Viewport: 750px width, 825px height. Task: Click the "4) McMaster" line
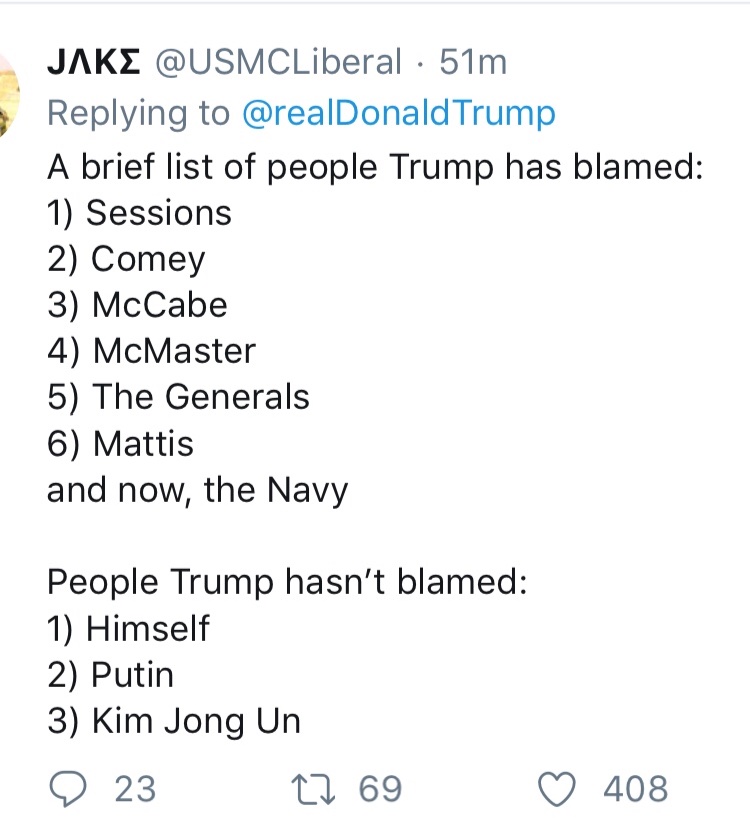click(151, 351)
